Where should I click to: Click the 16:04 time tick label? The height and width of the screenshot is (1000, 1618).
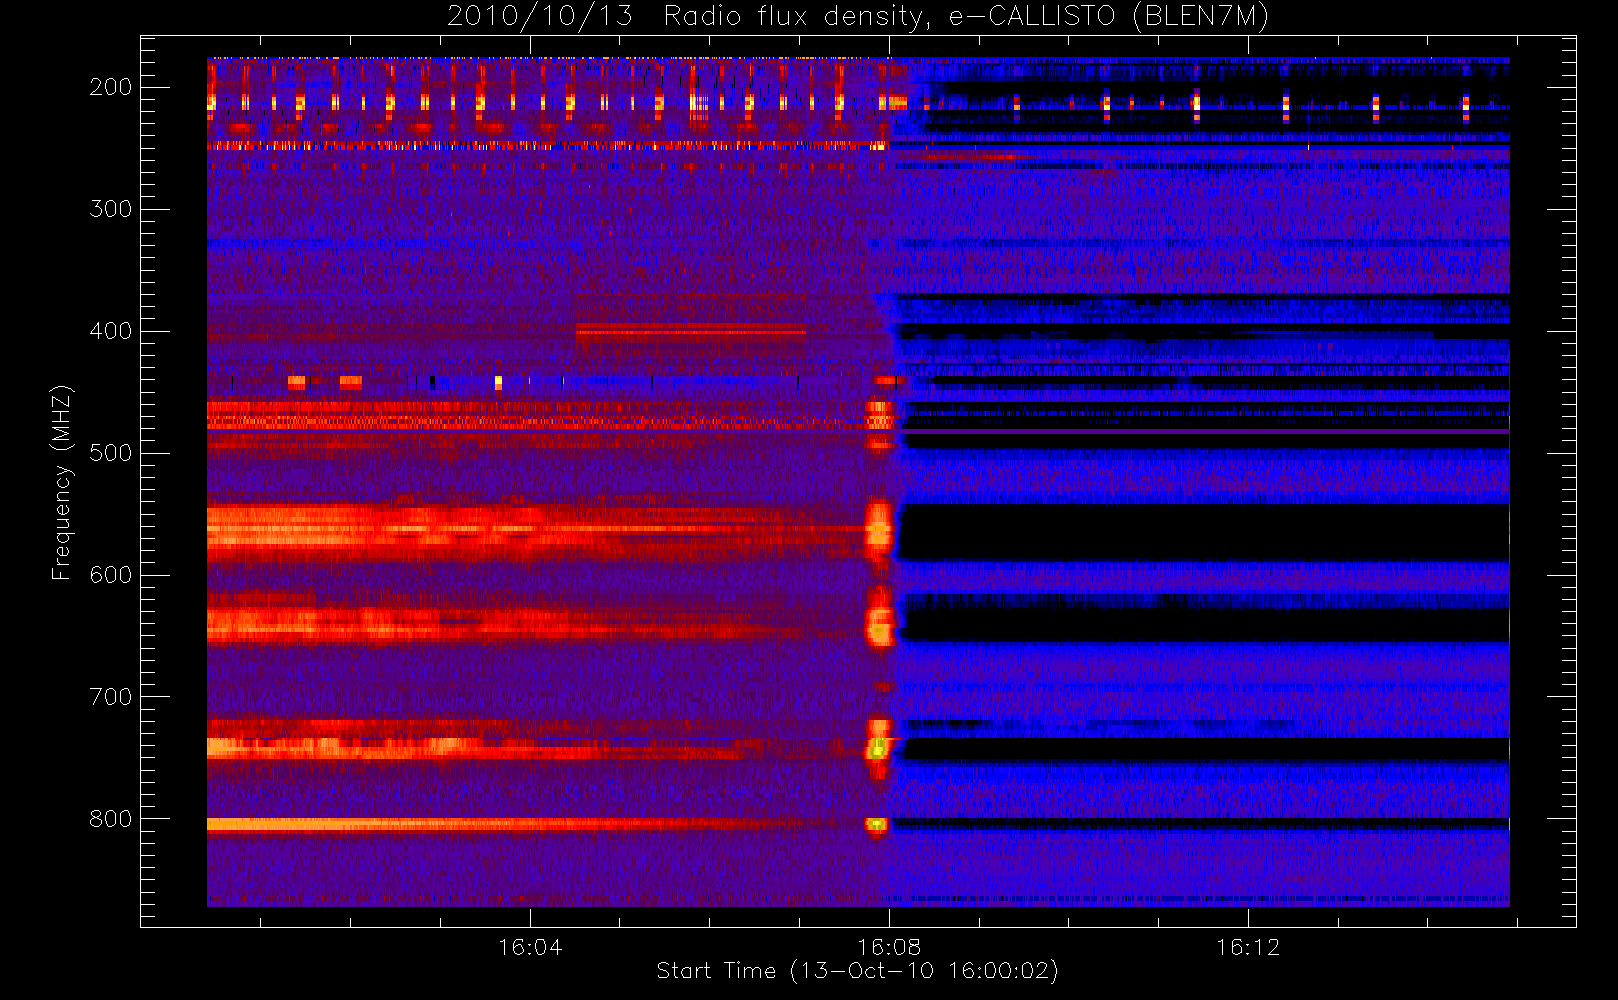(530, 947)
